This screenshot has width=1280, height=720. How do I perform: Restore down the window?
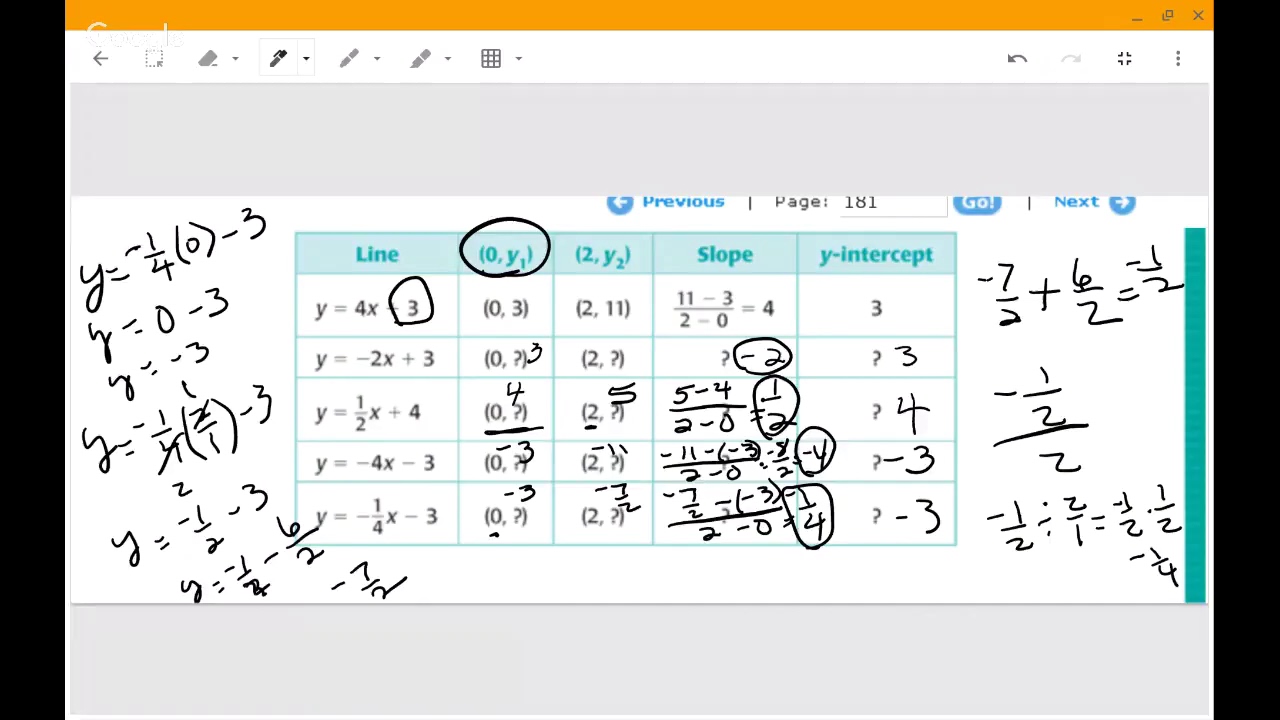[x=1167, y=16]
